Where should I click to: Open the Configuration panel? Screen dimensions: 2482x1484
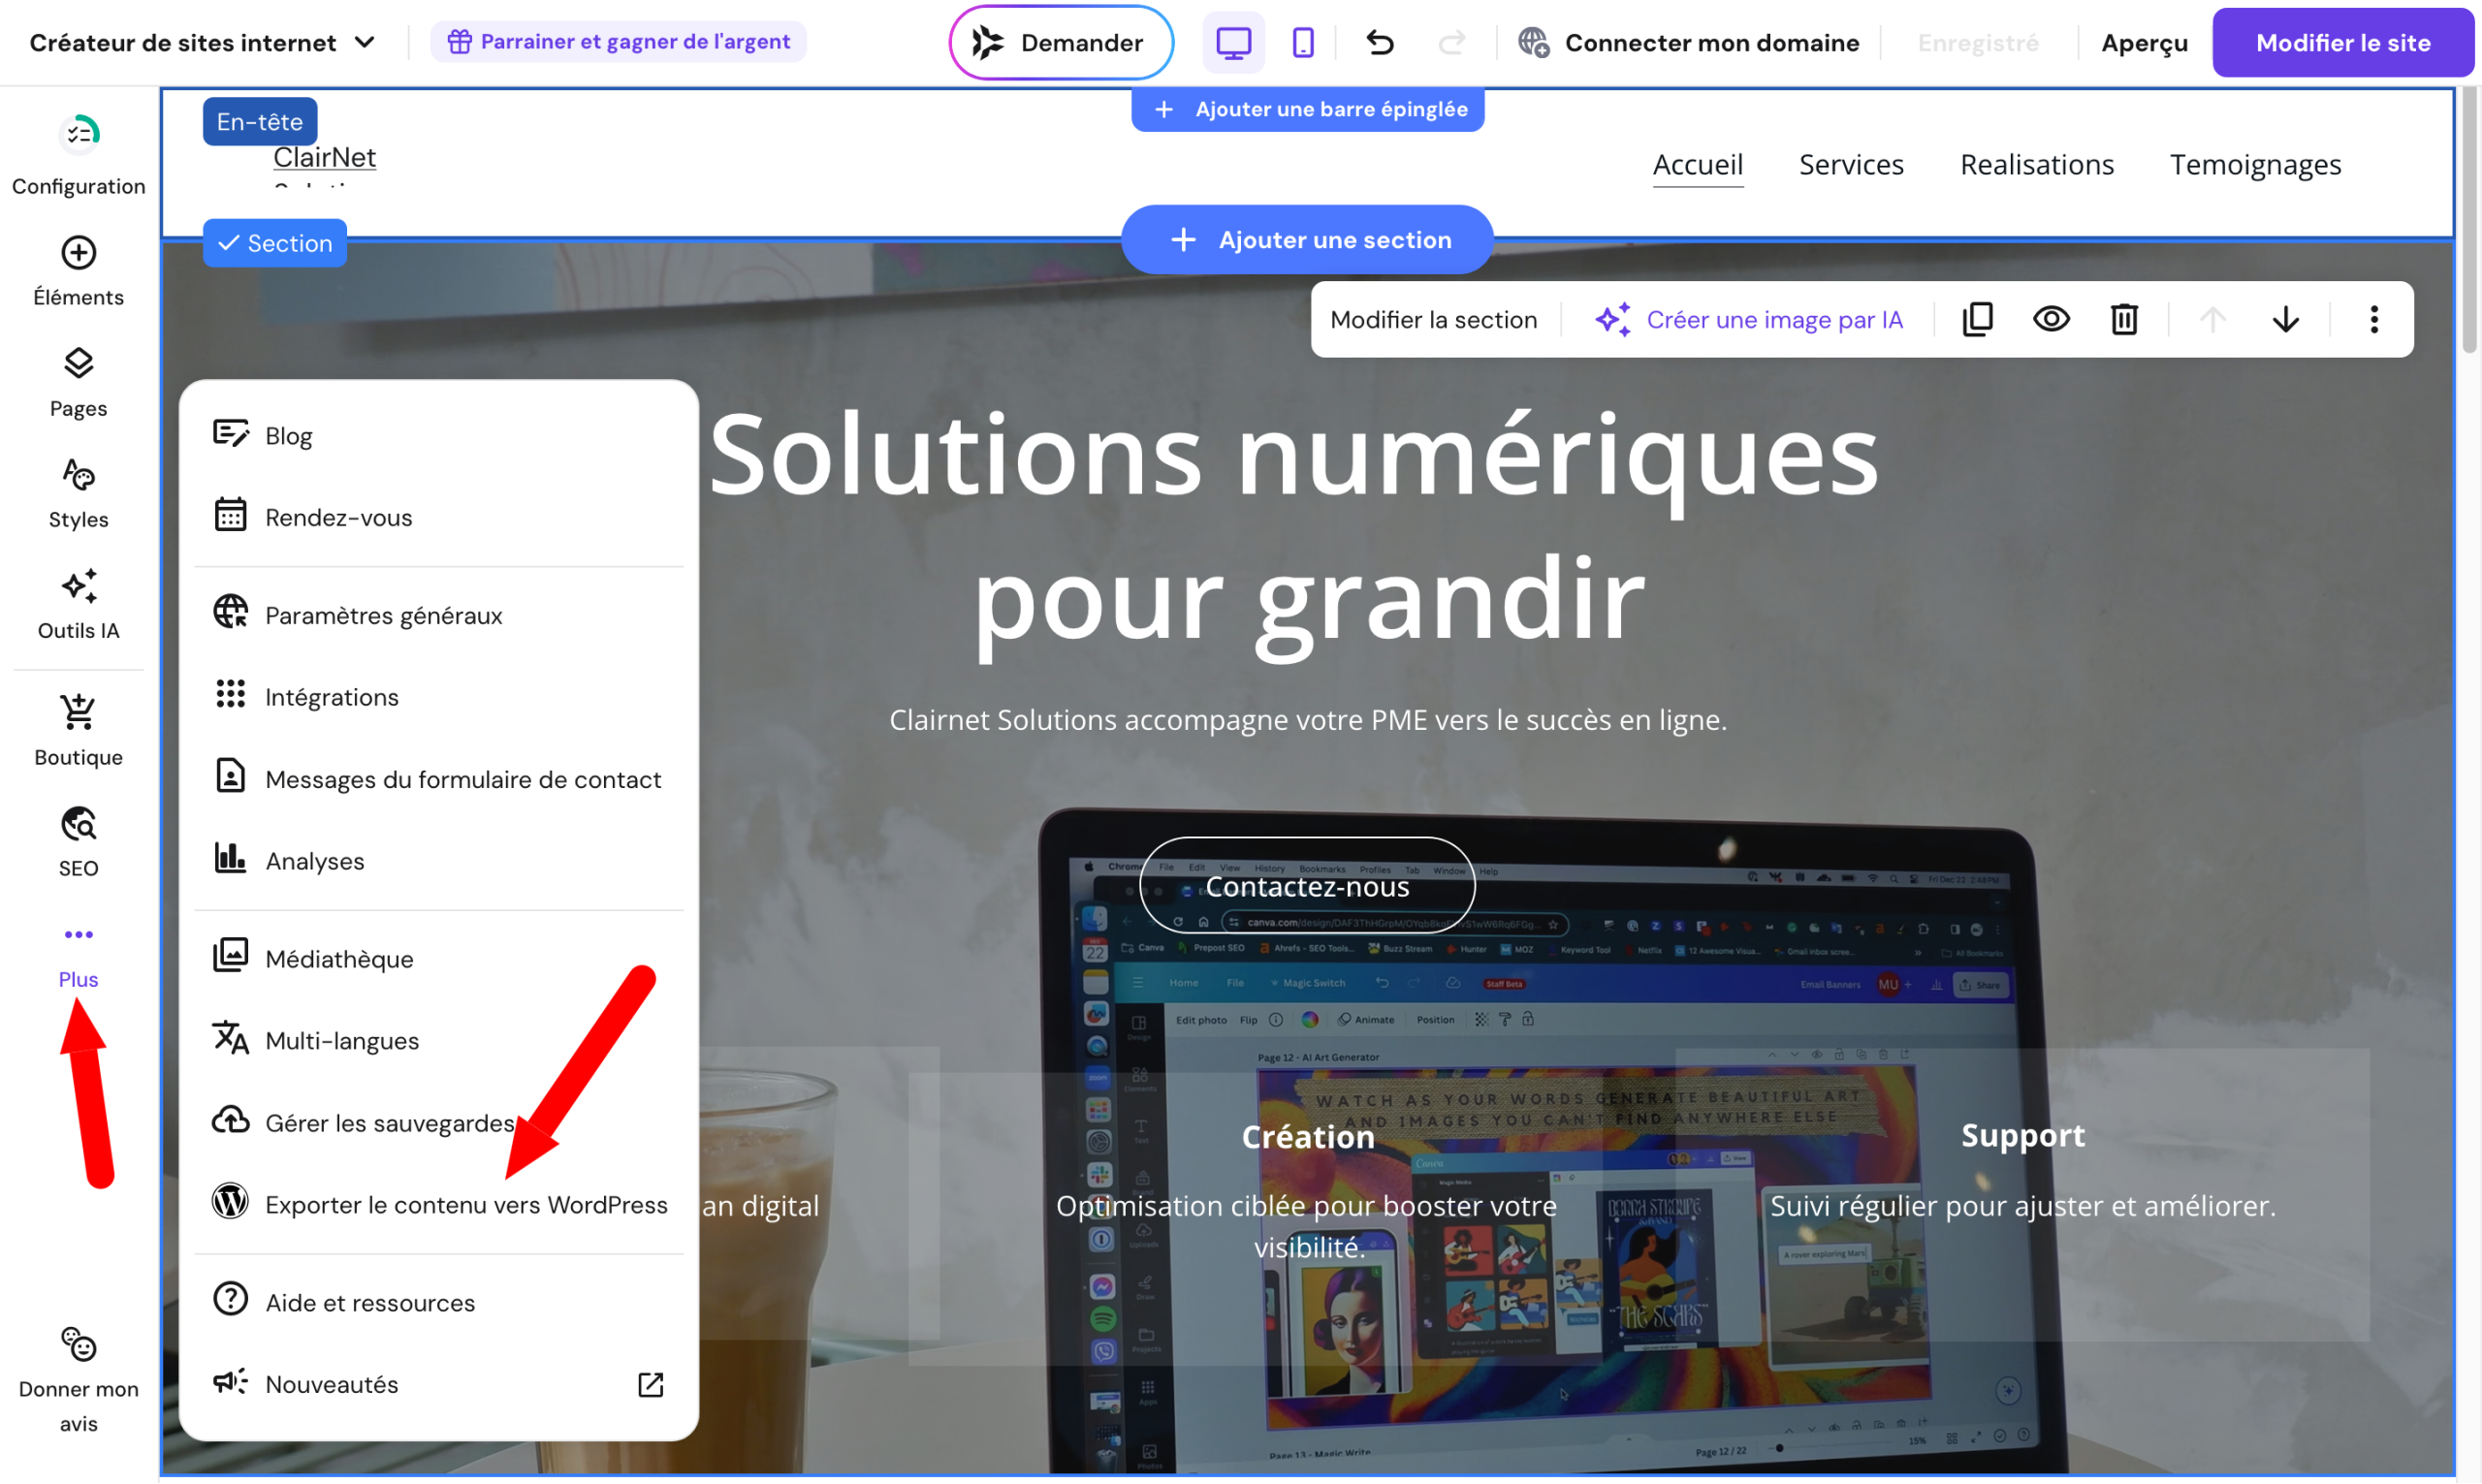click(78, 155)
